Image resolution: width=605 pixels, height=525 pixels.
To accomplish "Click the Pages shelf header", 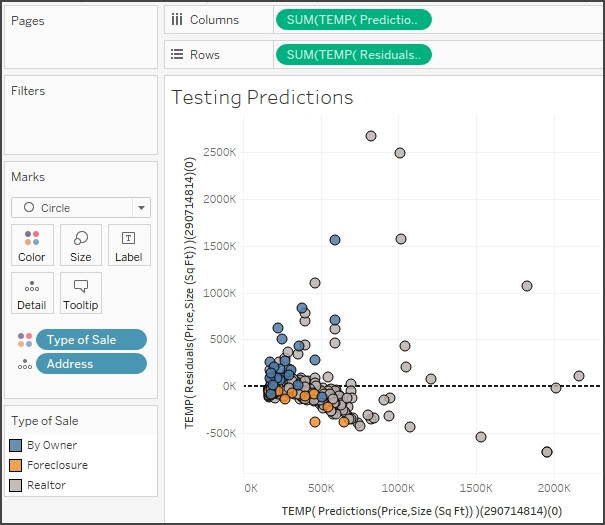I will [x=27, y=21].
